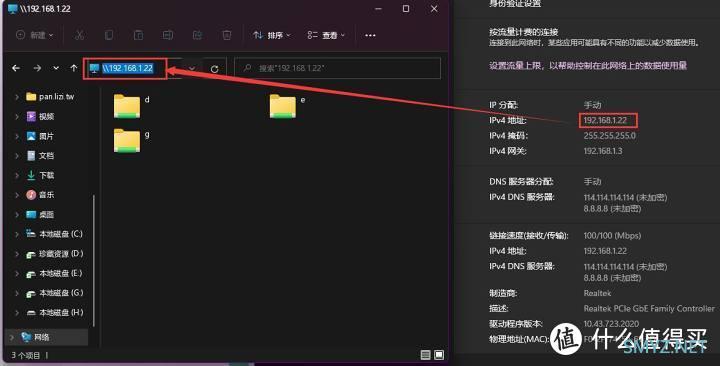Screen dimensions: 720x366
Task: Expand the pan.lizi.tw tree node
Action: 17,96
